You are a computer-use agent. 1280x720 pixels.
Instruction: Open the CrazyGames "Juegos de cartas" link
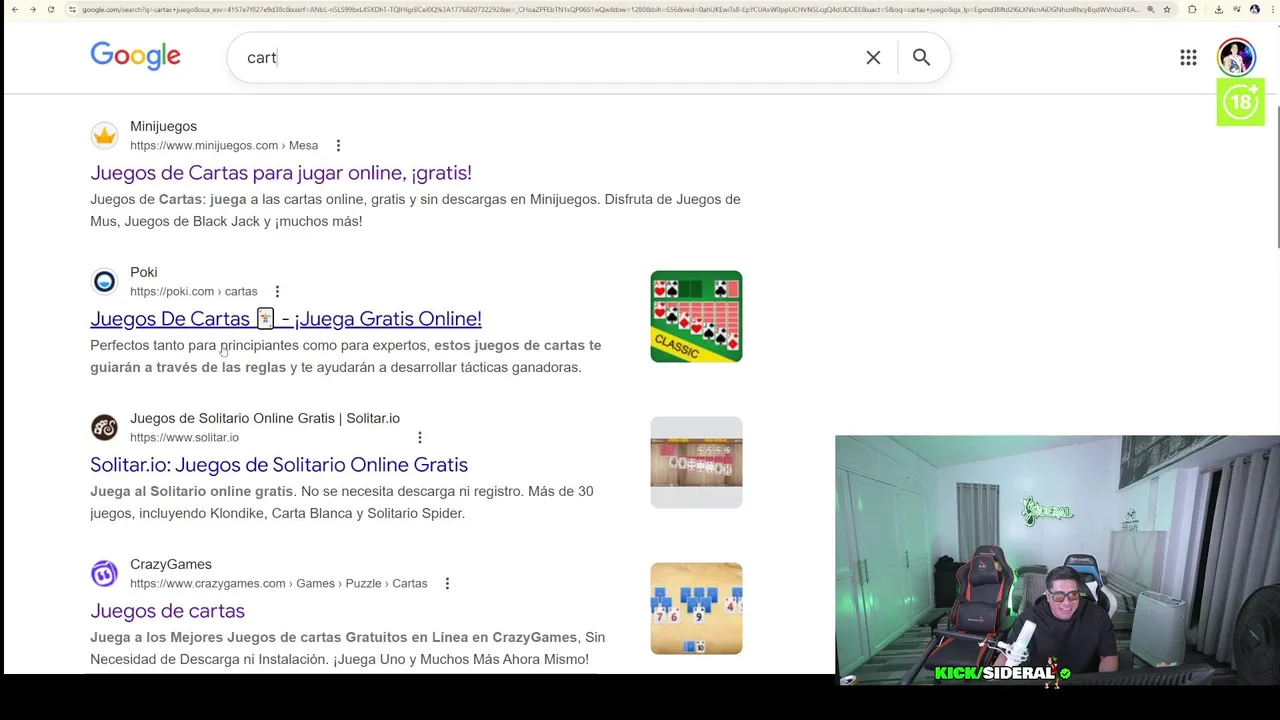click(167, 611)
